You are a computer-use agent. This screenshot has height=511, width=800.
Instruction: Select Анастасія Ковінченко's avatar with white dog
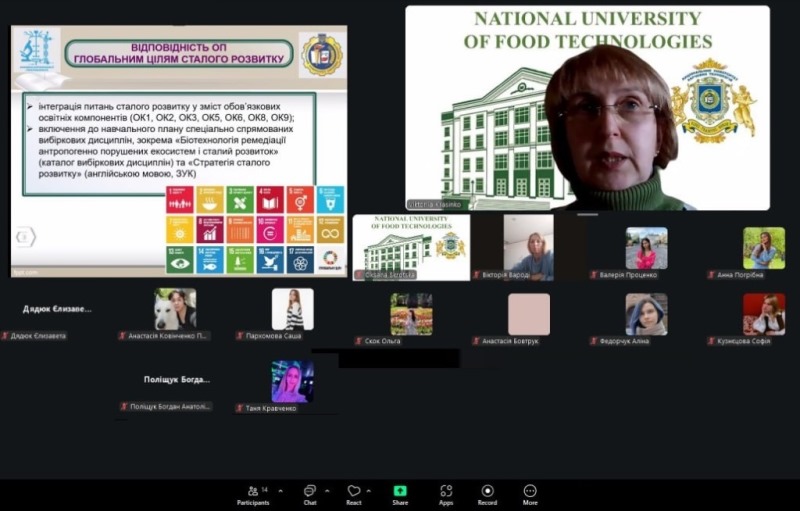click(175, 309)
